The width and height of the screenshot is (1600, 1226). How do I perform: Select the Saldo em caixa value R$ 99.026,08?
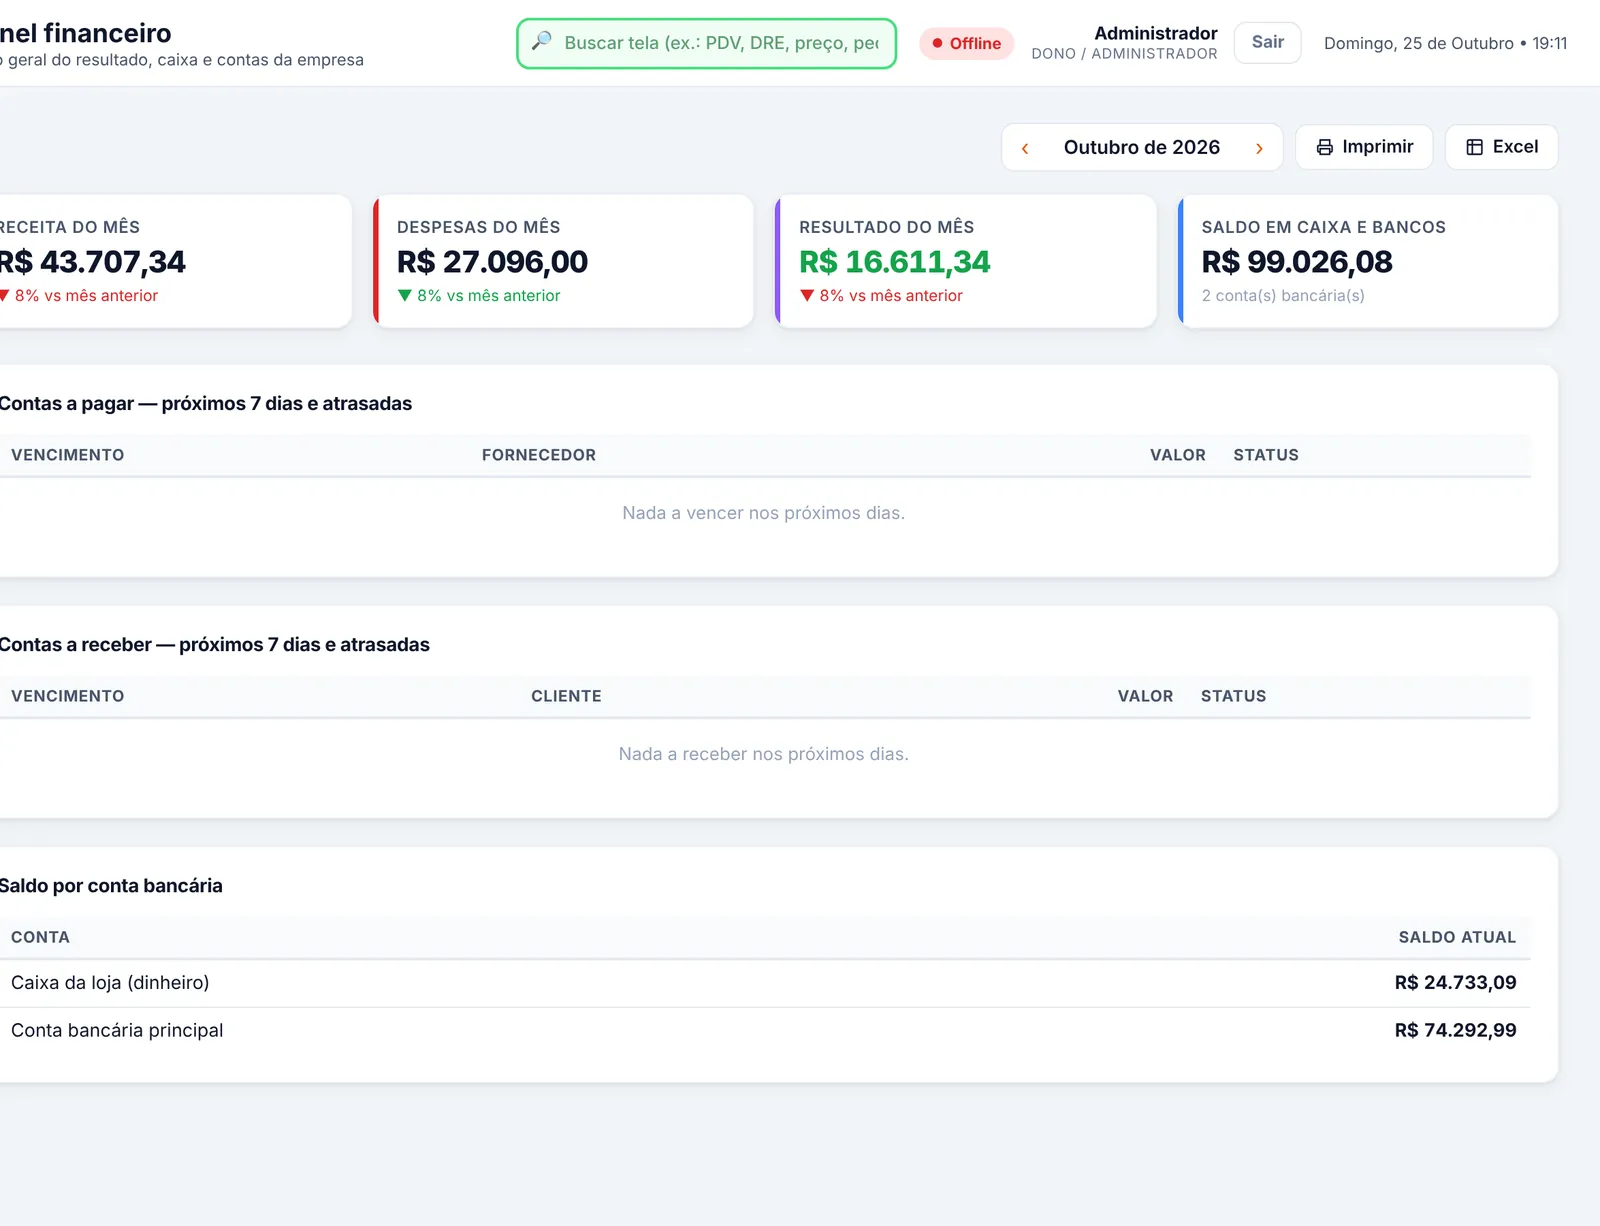(x=1297, y=262)
